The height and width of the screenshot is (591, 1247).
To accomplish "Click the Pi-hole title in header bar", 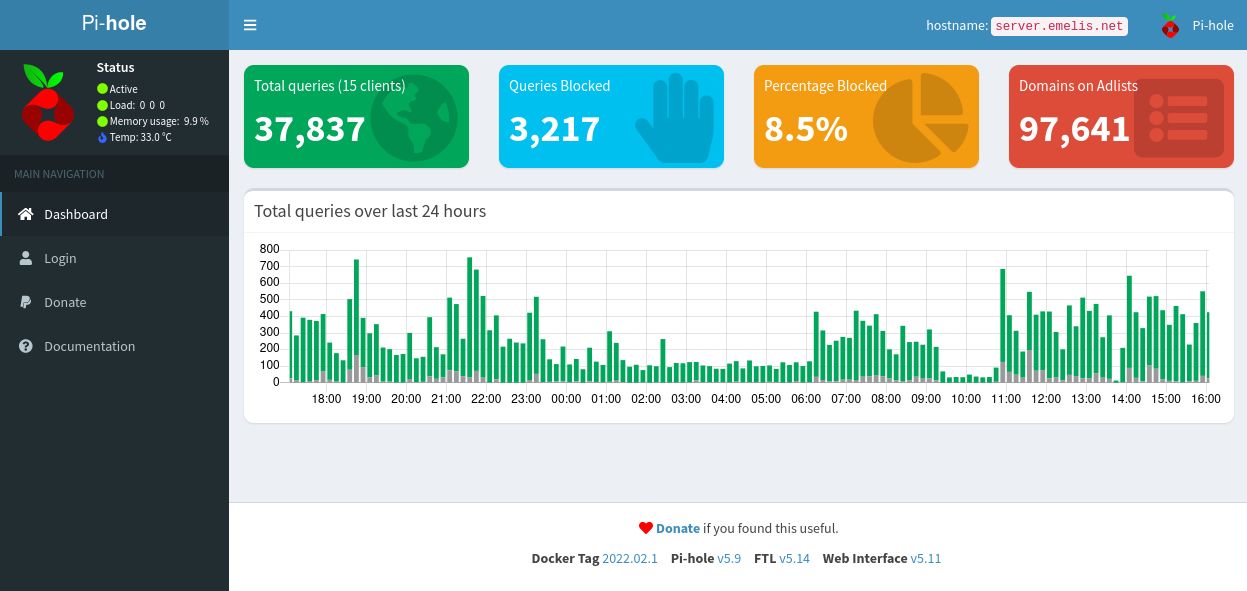I will [x=114, y=22].
